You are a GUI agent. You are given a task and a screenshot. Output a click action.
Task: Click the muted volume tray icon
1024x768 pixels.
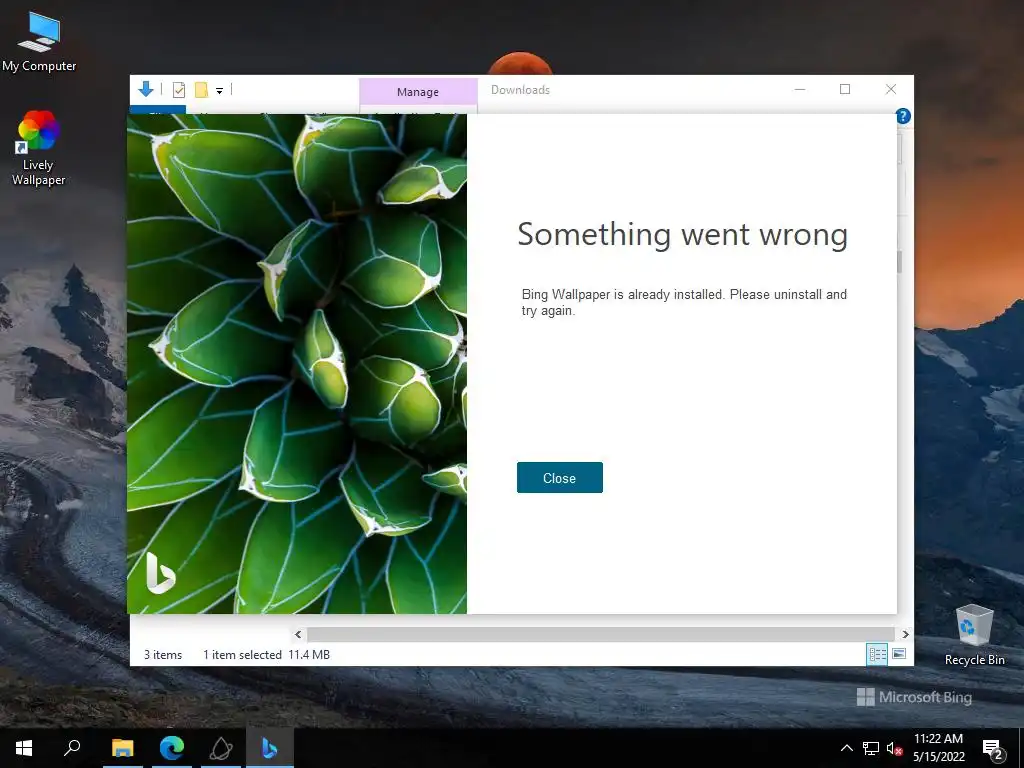pyautogui.click(x=894, y=748)
